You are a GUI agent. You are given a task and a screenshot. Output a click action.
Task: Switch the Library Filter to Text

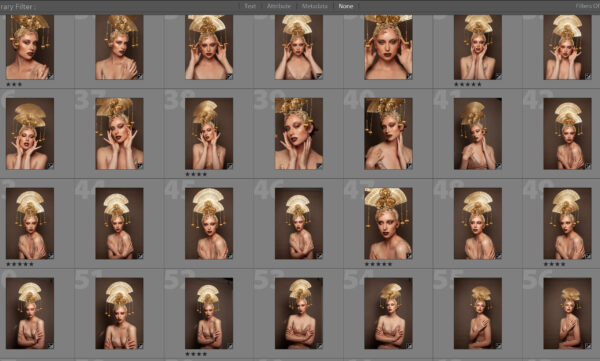[x=250, y=6]
